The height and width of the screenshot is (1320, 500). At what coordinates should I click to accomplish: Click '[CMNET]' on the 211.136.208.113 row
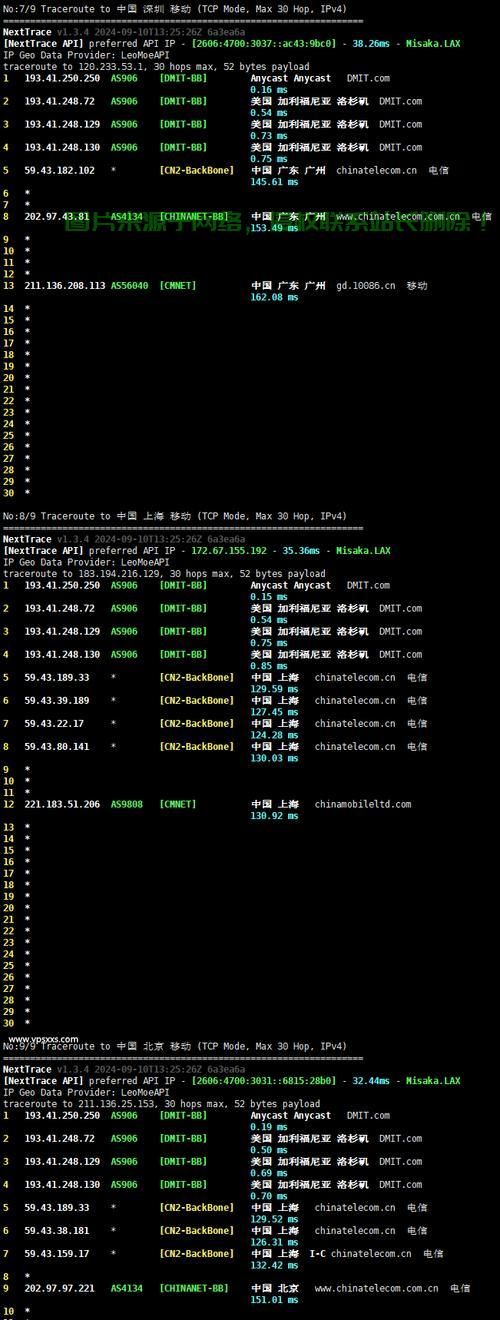(x=178, y=285)
